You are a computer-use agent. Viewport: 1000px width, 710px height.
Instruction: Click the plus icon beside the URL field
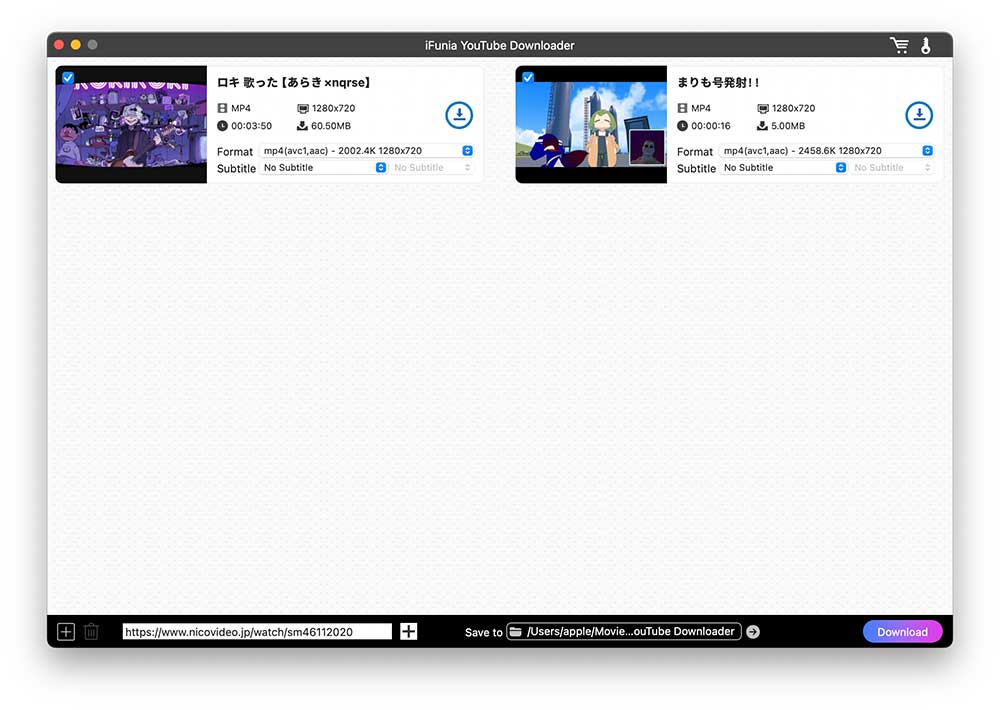[x=408, y=631]
